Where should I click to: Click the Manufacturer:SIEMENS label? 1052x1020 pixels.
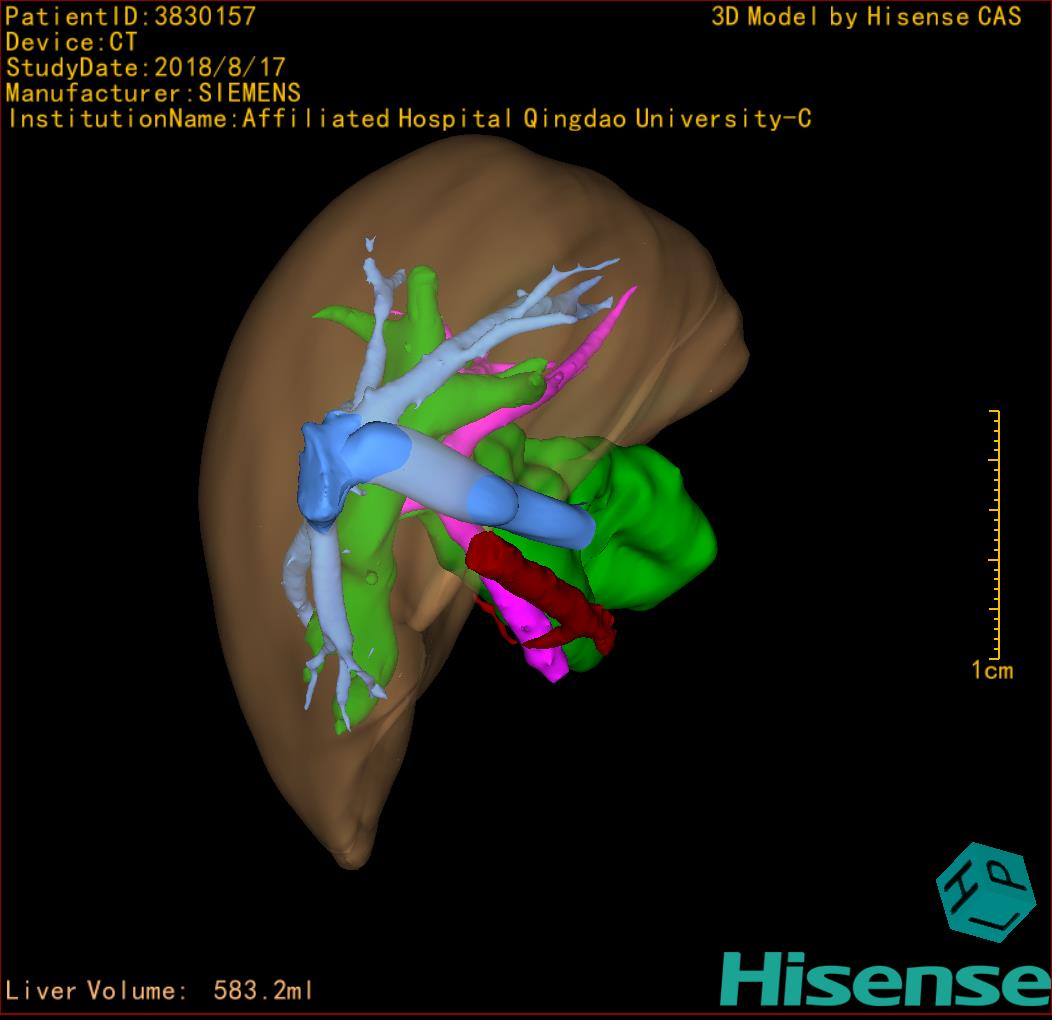tap(153, 93)
